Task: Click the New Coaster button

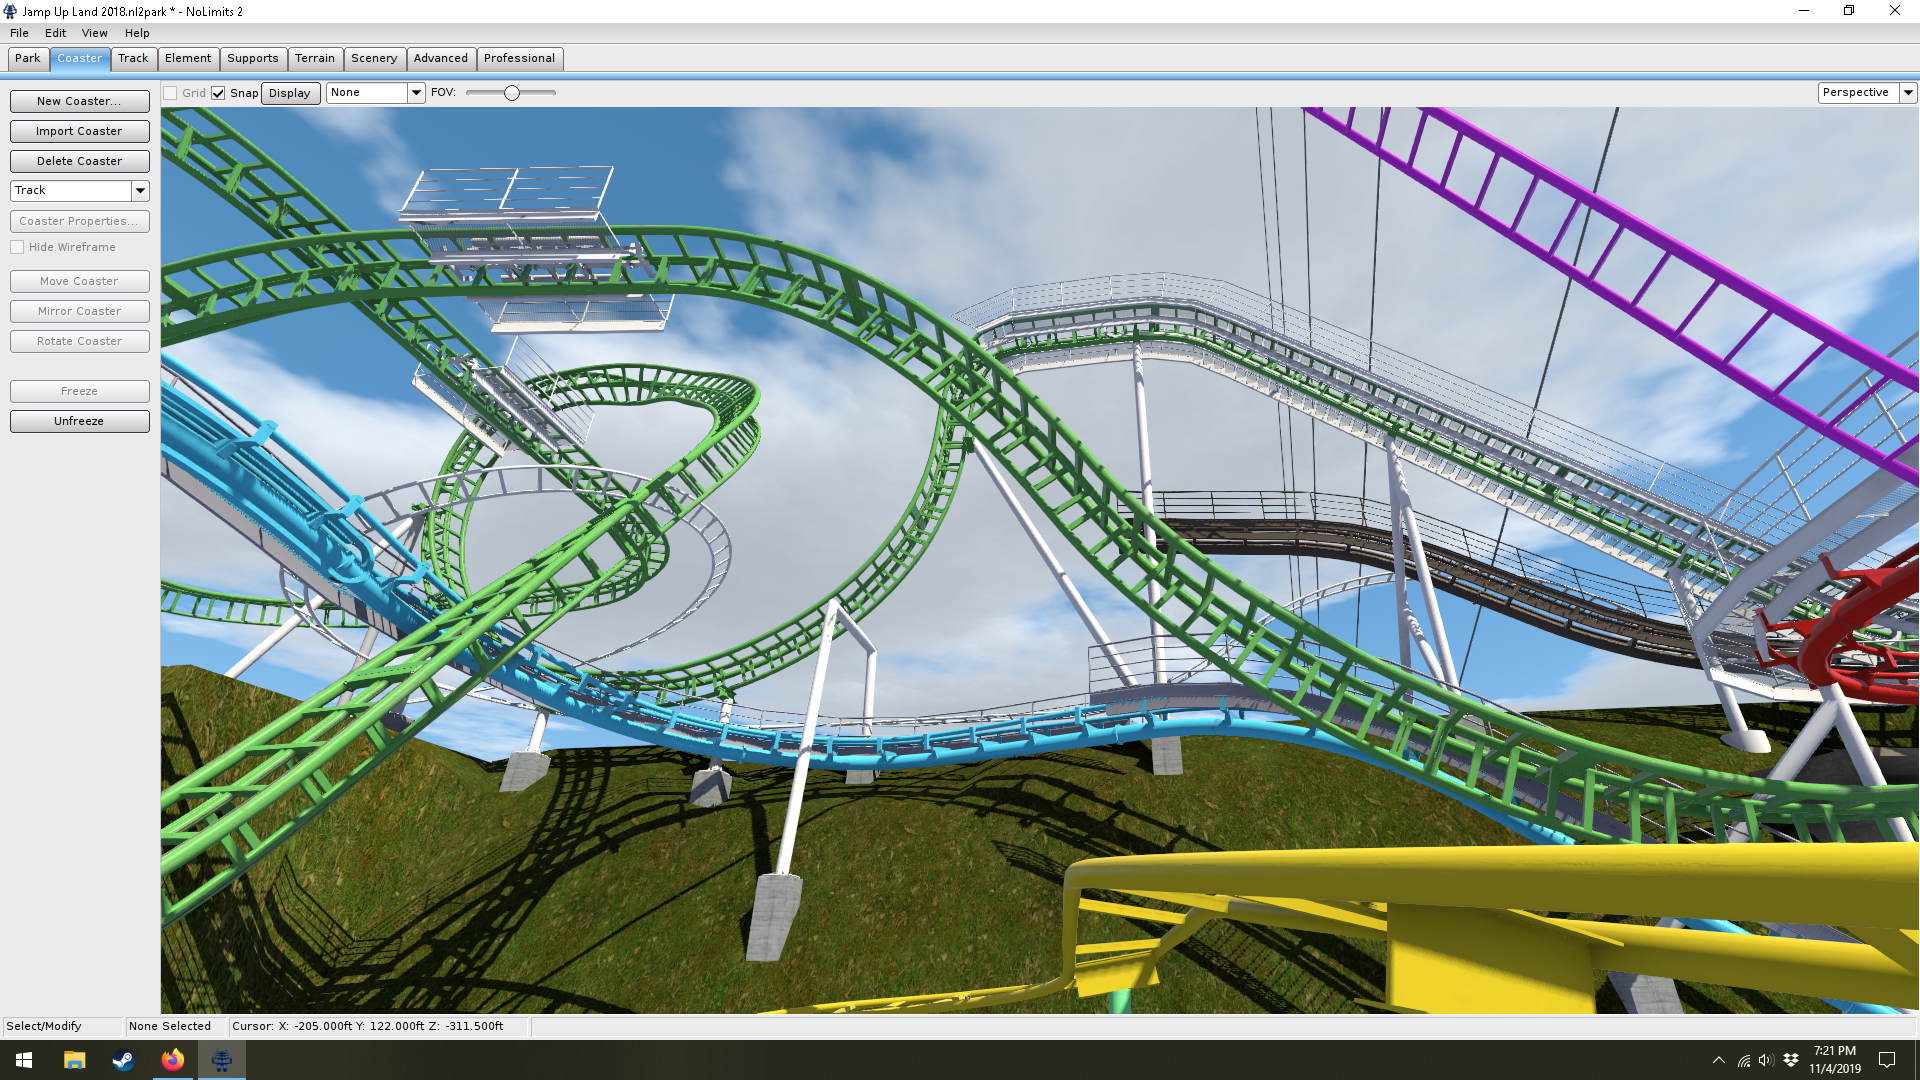Action: (x=79, y=101)
